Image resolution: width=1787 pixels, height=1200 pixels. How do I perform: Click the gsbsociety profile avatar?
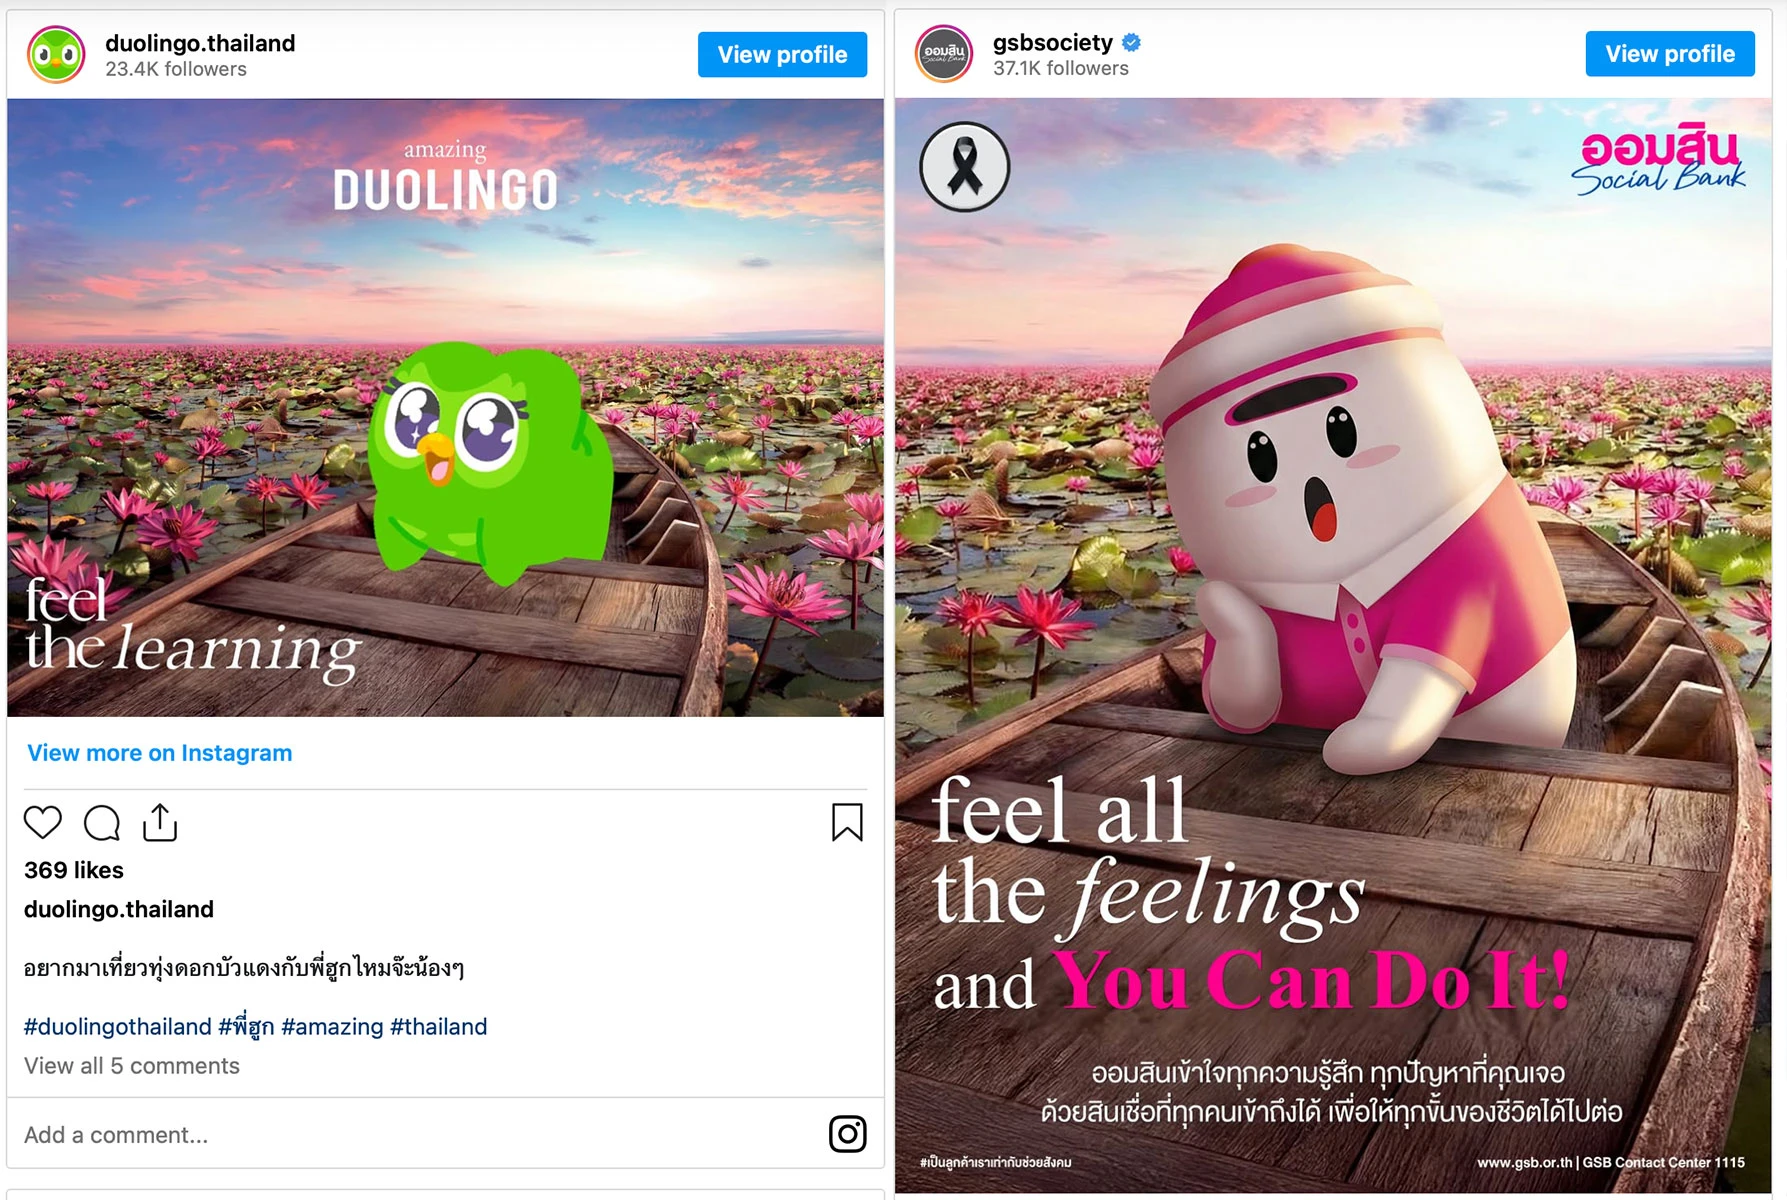944,54
